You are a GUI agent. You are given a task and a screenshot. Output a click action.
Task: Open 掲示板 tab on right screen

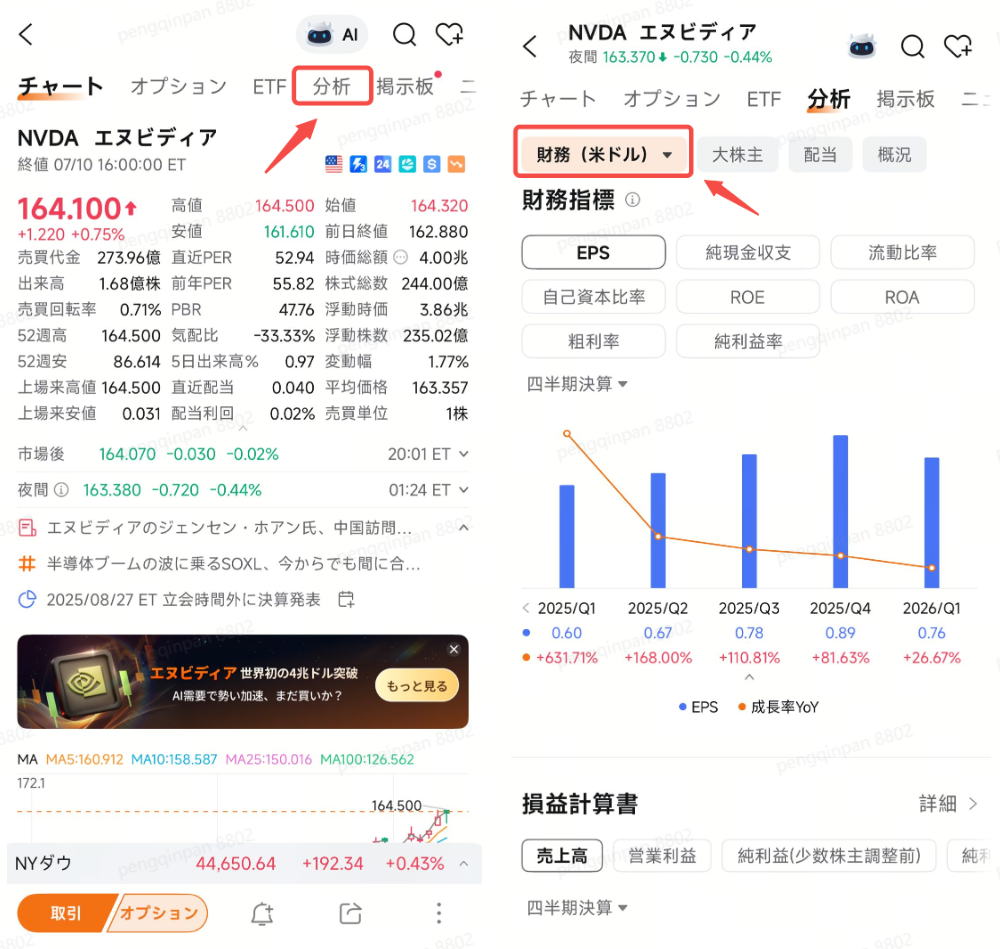tap(906, 99)
